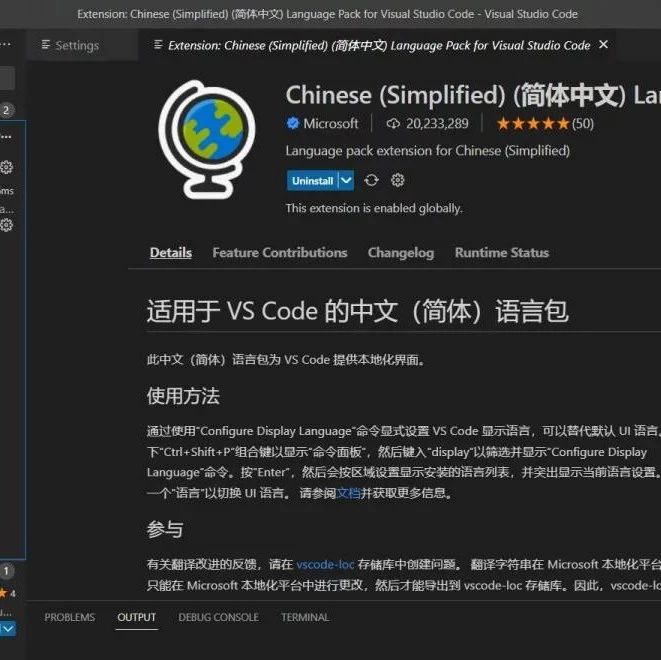This screenshot has width=661, height=660.
Task: Click the globe extension icon
Action: (x=207, y=140)
